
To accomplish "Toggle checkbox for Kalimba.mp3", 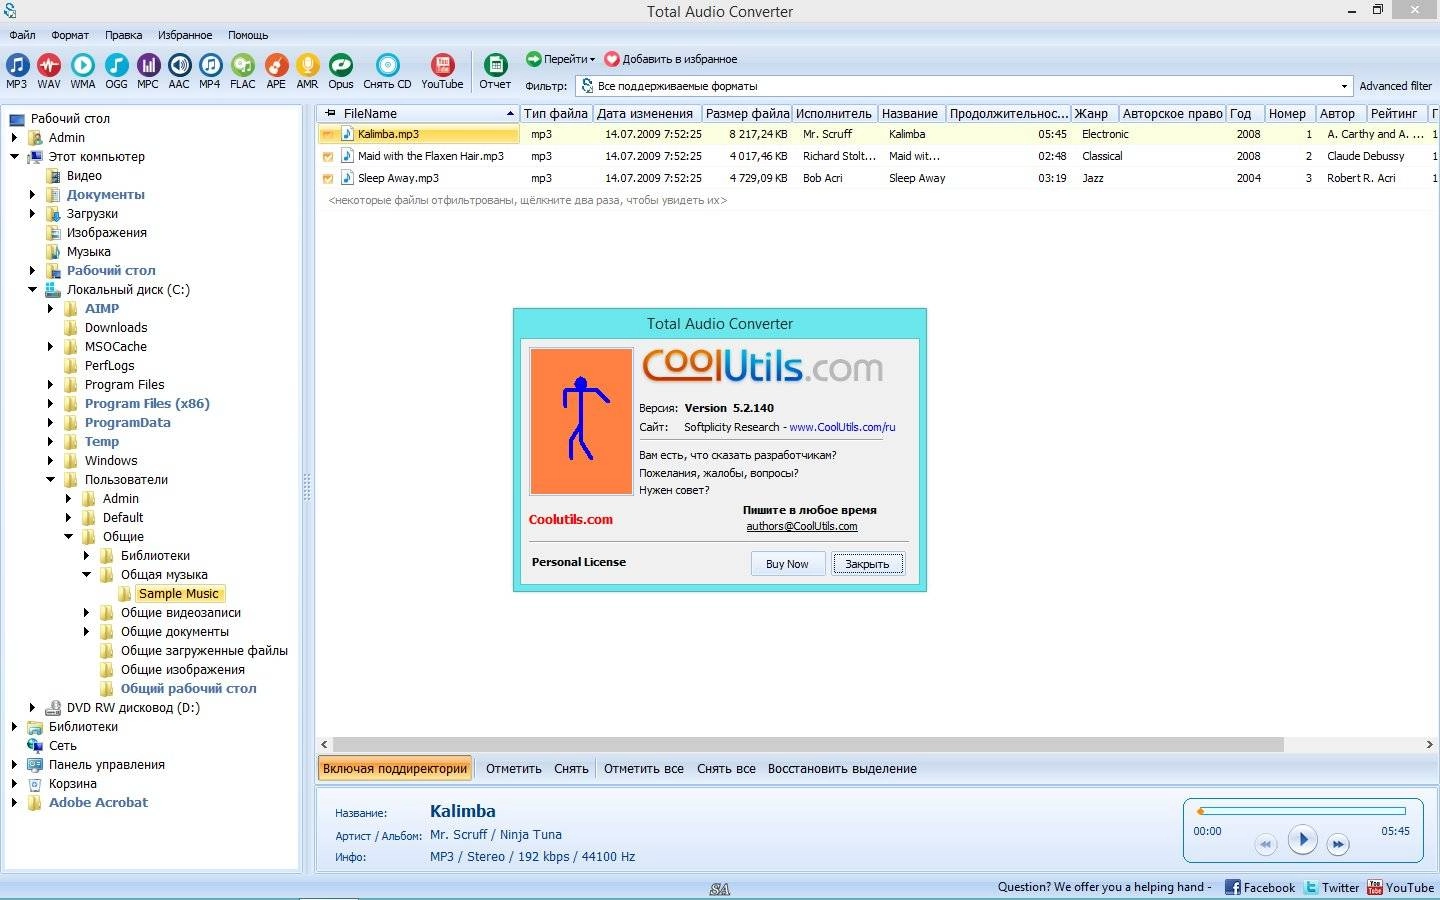I will pos(327,134).
